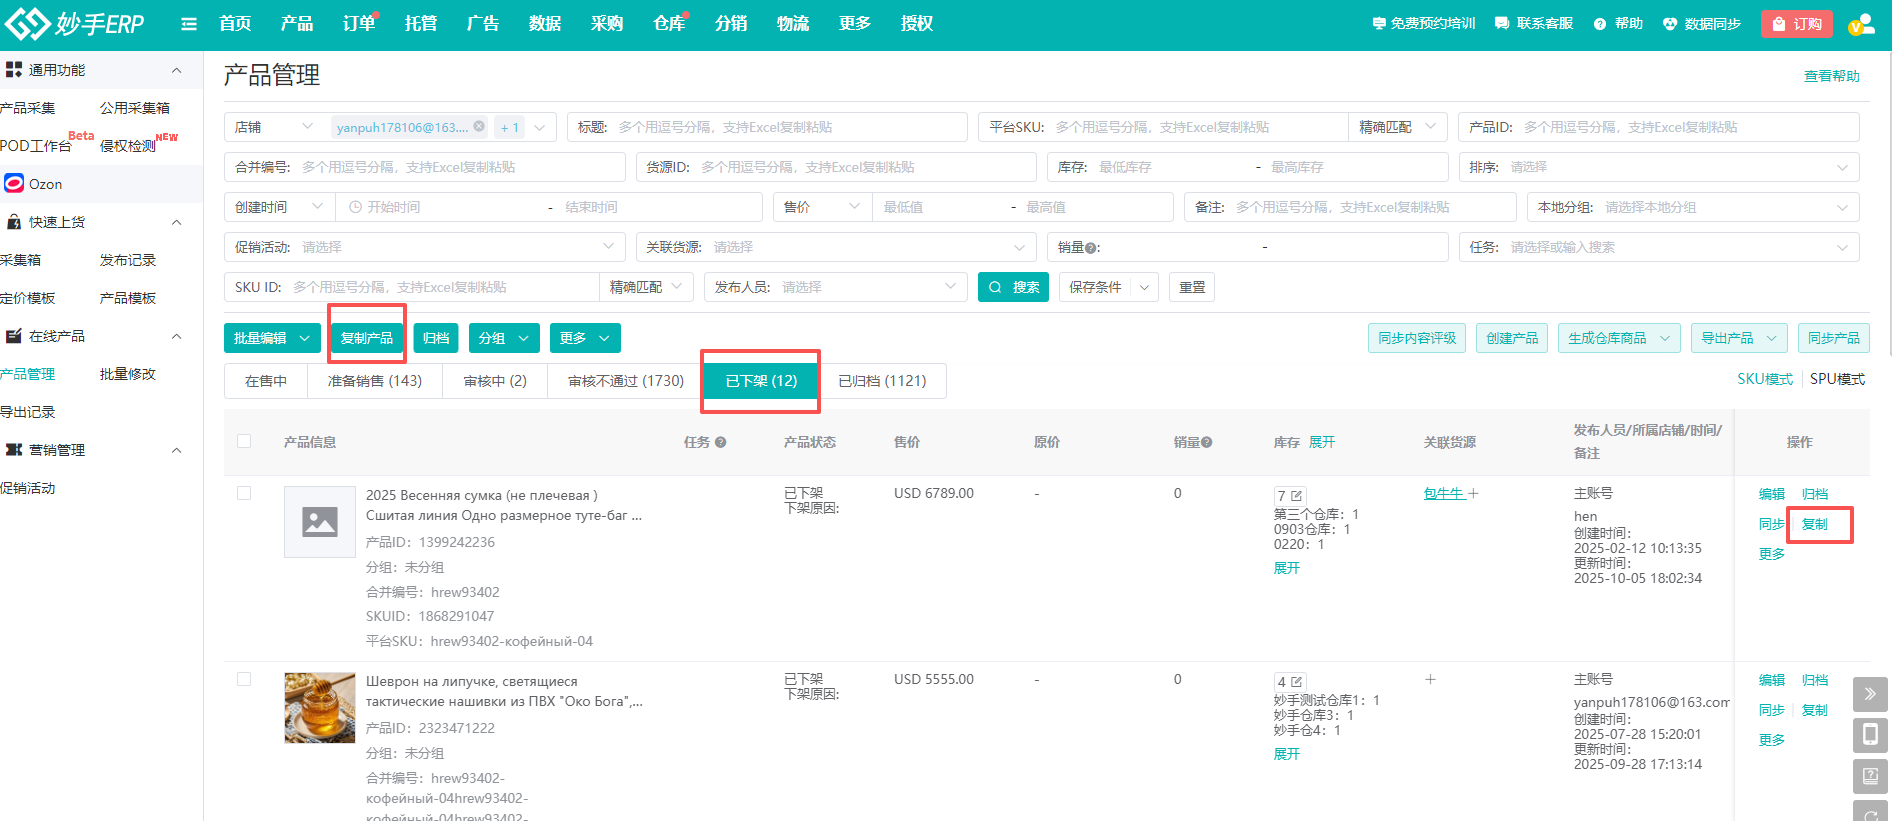Click the red 订购 button
This screenshot has height=821, width=1892.
[x=1796, y=24]
